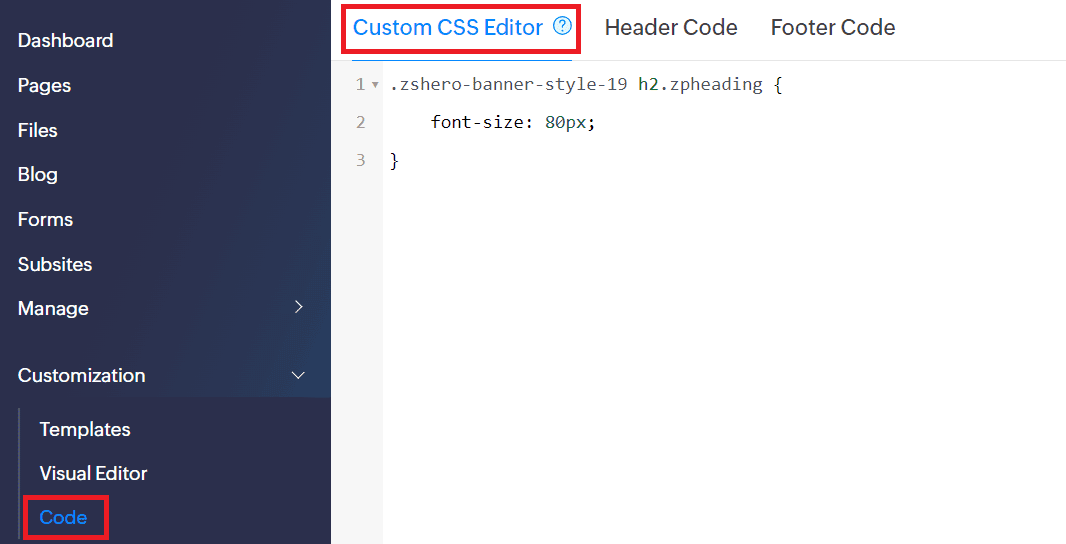Open the help icon beside Custom CSS Editor

562,27
